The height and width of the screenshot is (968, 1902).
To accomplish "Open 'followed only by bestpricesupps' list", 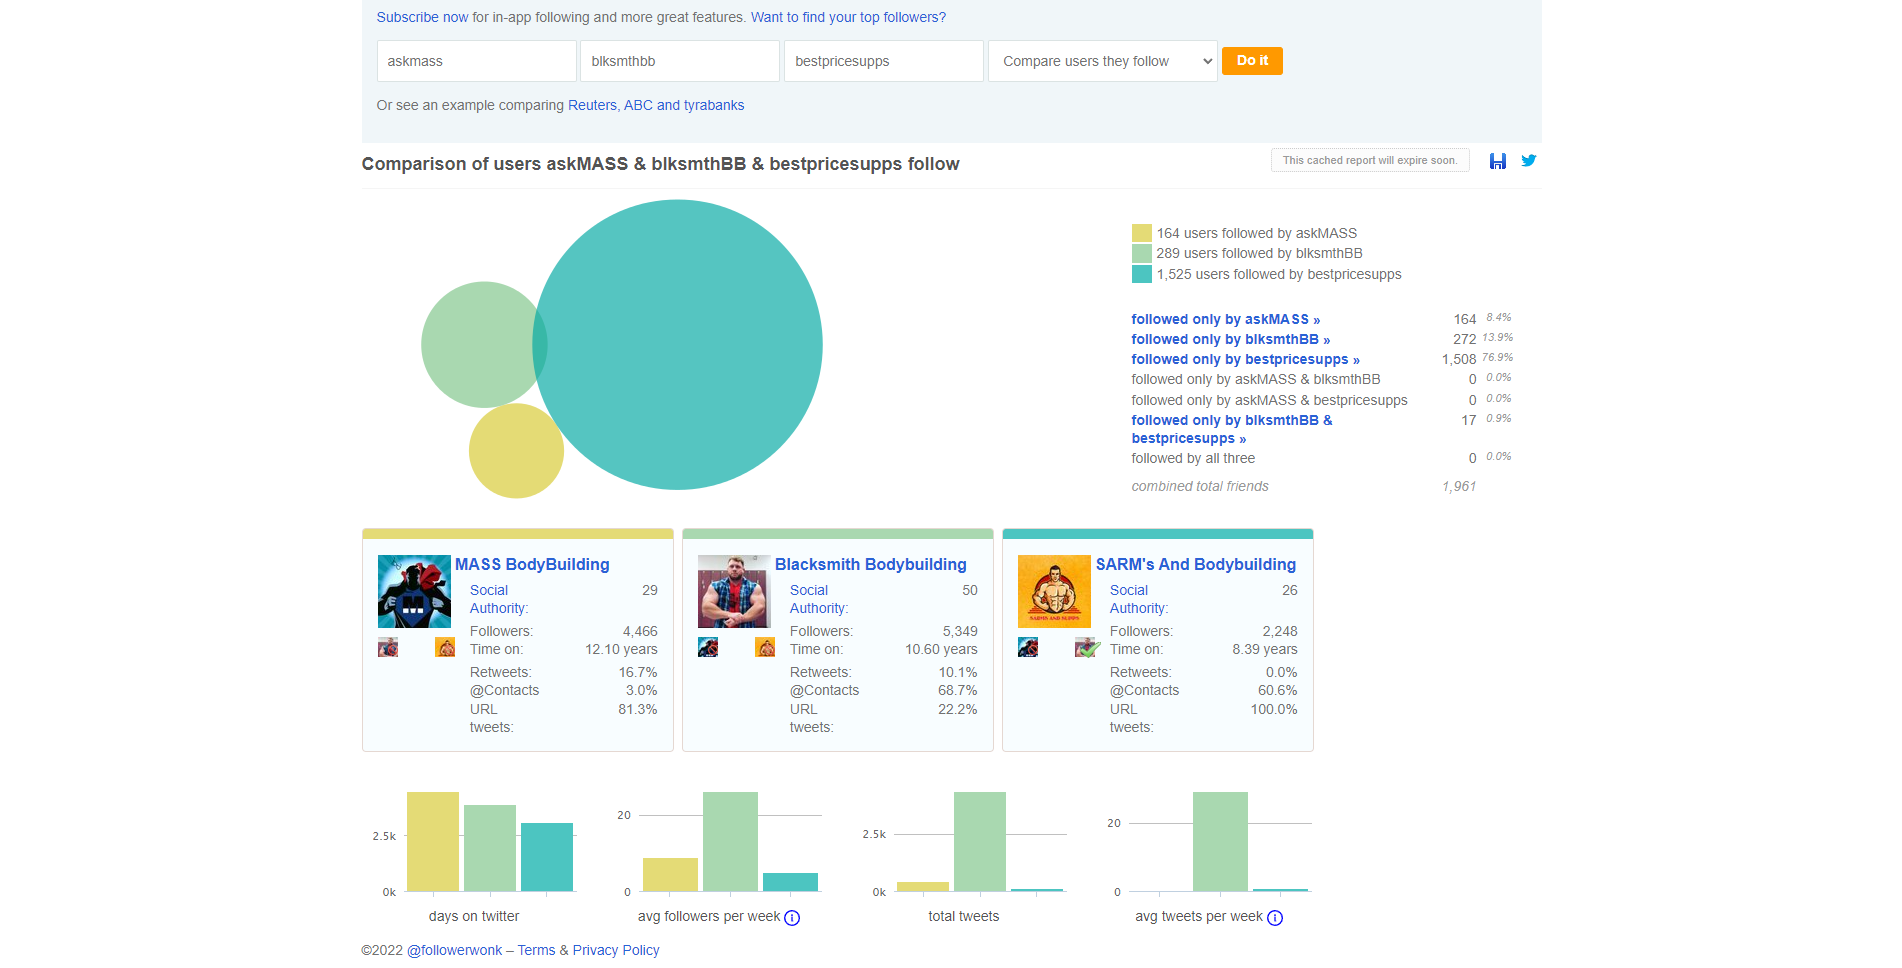I will click(x=1245, y=359).
